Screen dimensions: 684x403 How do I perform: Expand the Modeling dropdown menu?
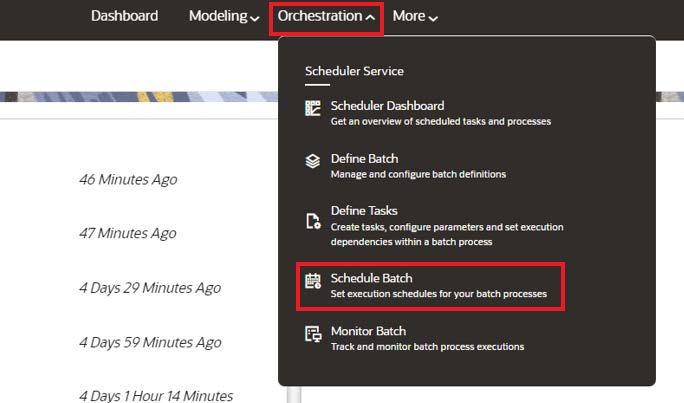coord(224,16)
